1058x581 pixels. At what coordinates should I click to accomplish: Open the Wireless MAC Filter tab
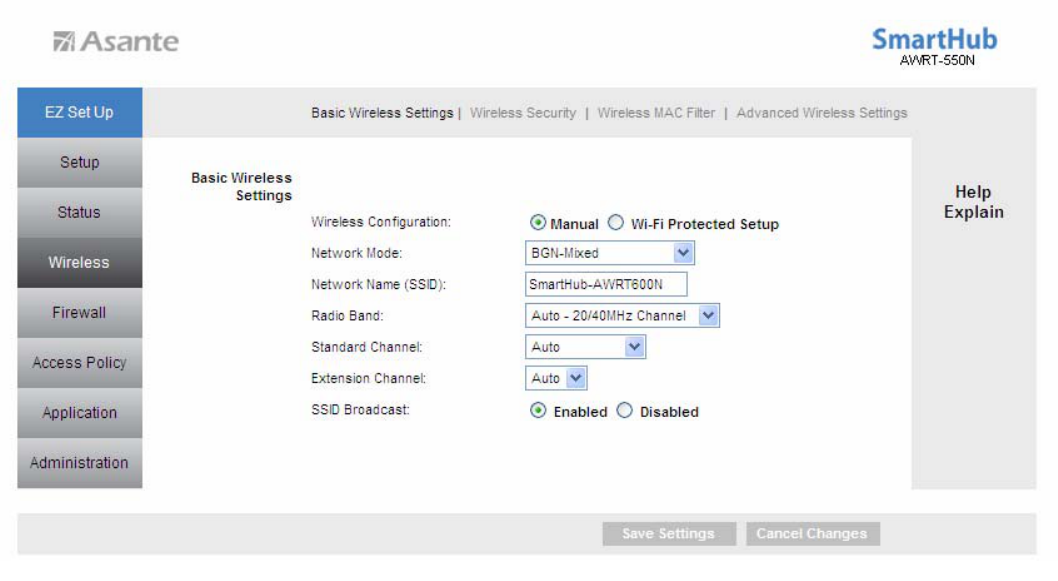[x=656, y=113]
